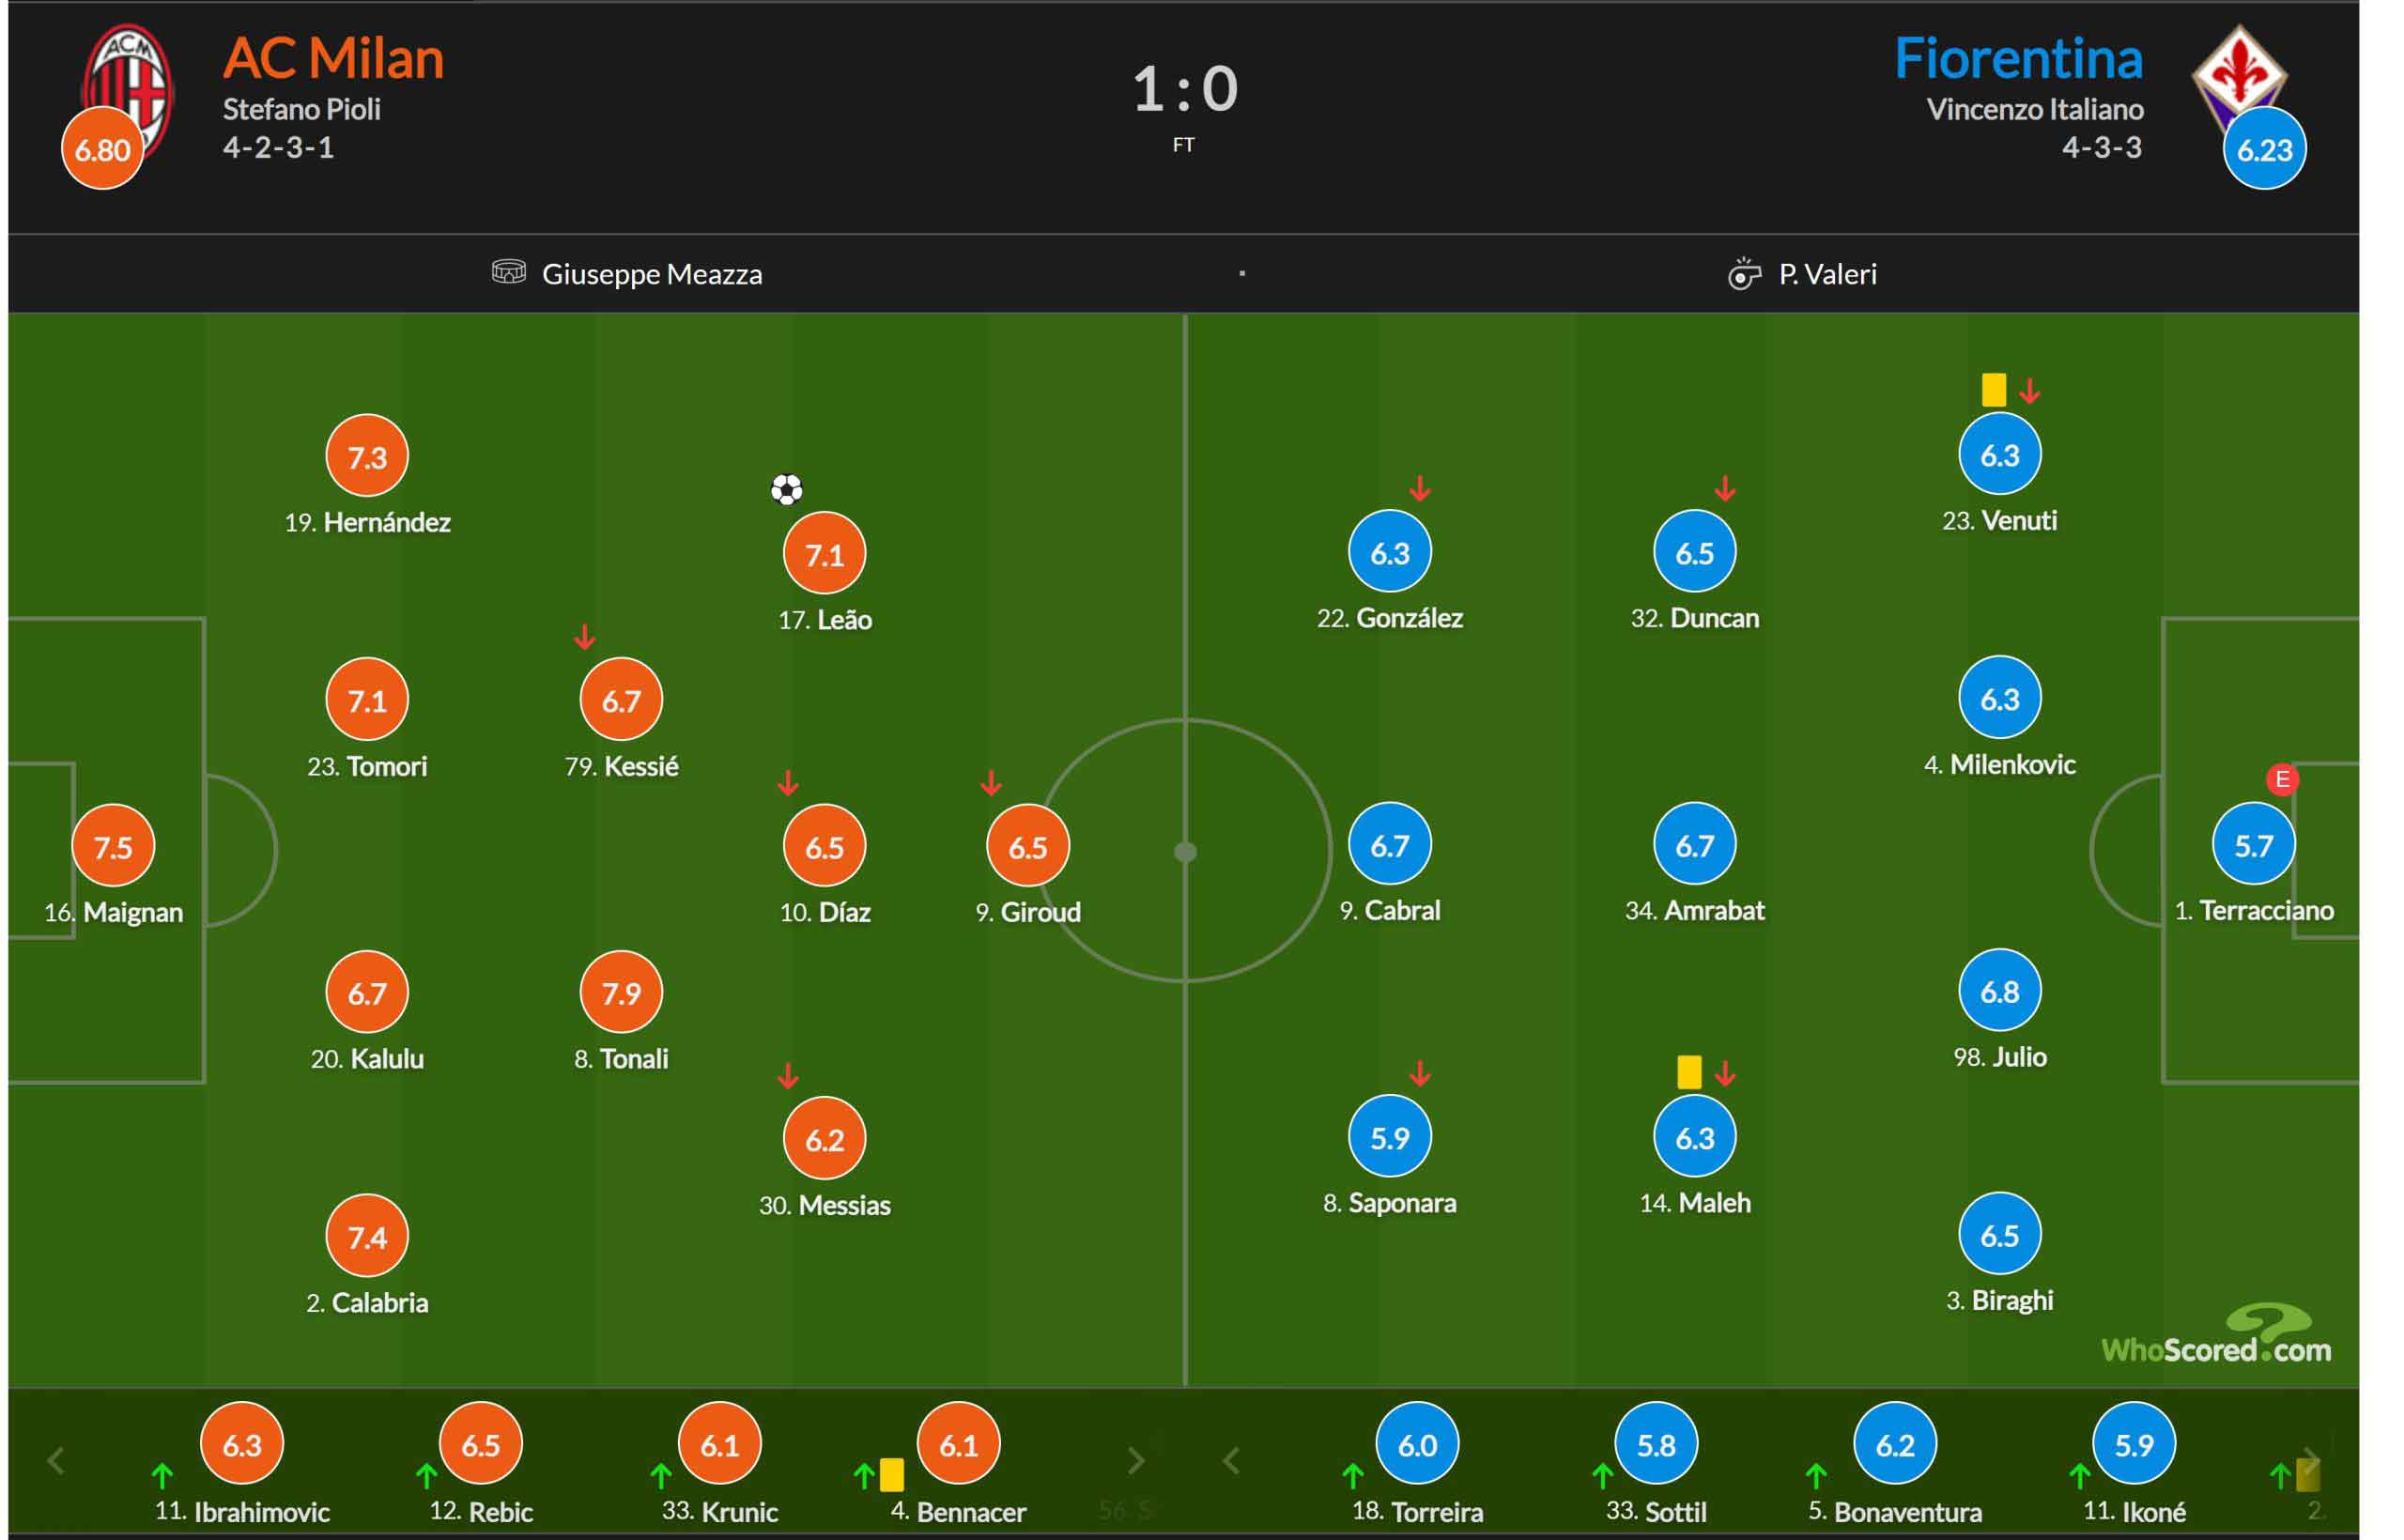This screenshot has height=1540, width=2404.
Task: Show previous Fiorentina substitutes with left chevron
Action: click(x=1232, y=1461)
